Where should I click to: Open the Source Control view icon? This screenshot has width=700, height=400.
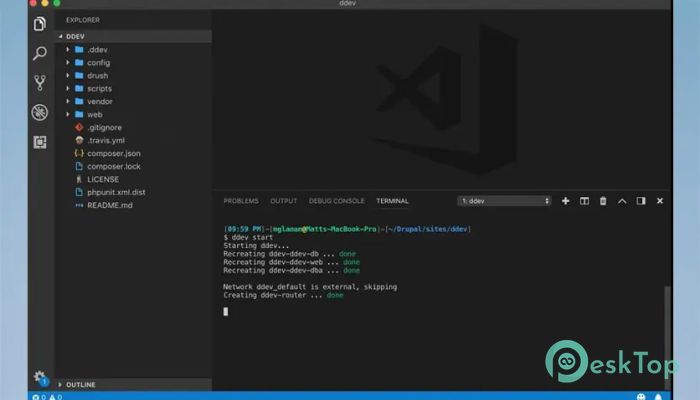(x=40, y=83)
